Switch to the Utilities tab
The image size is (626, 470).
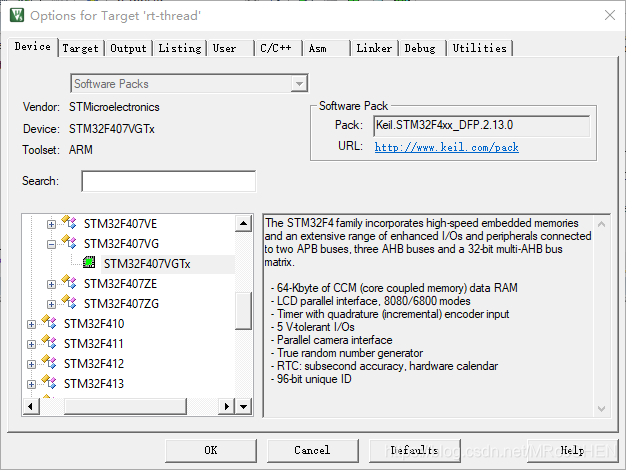479,48
